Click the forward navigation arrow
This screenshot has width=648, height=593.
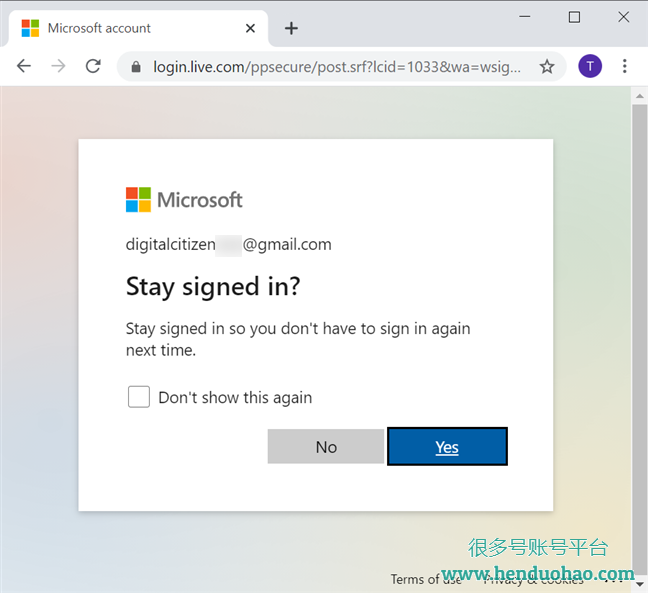(58, 66)
